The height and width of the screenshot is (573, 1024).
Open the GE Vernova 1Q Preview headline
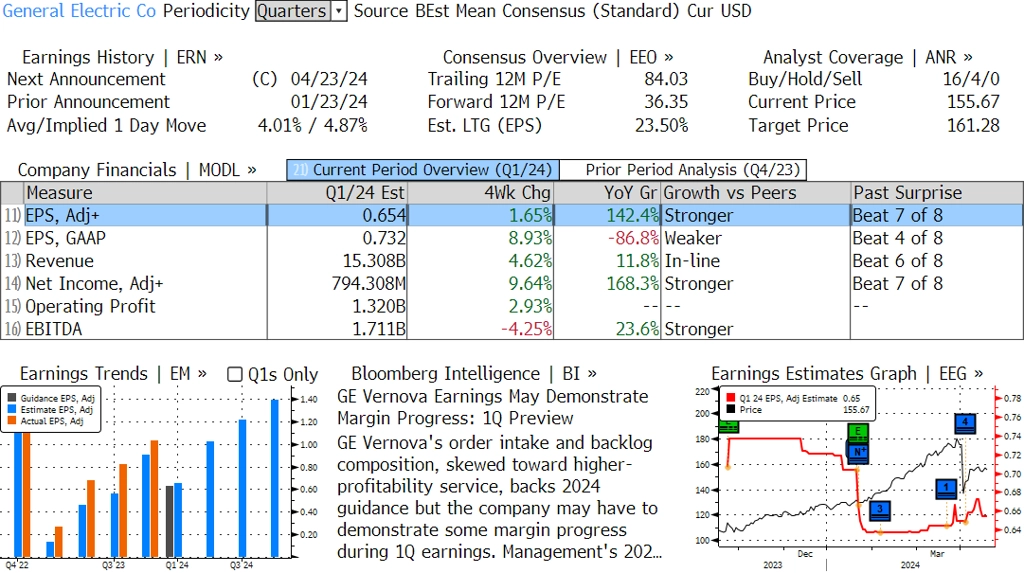(492, 407)
